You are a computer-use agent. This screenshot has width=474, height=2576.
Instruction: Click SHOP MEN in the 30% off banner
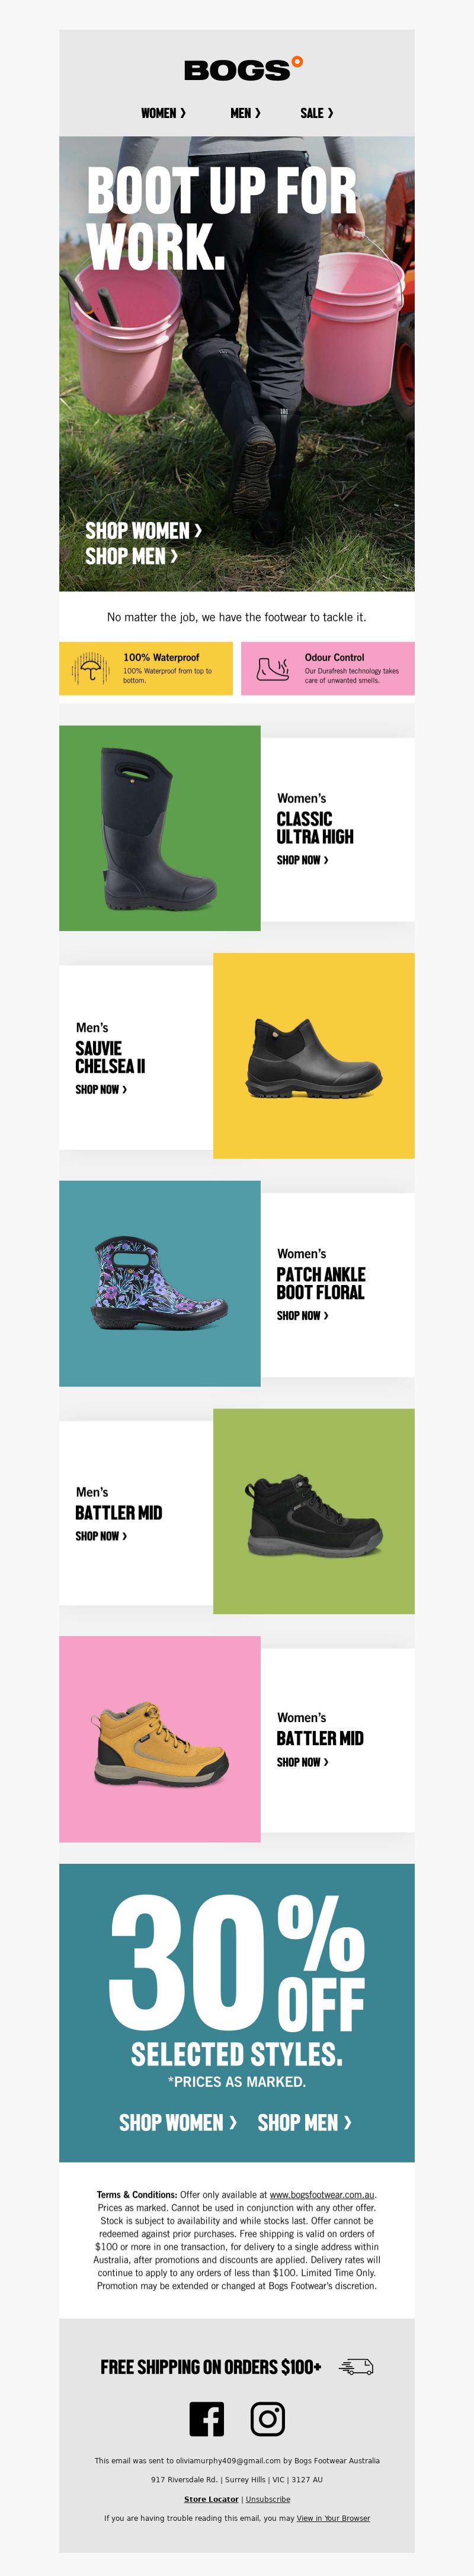click(304, 2122)
